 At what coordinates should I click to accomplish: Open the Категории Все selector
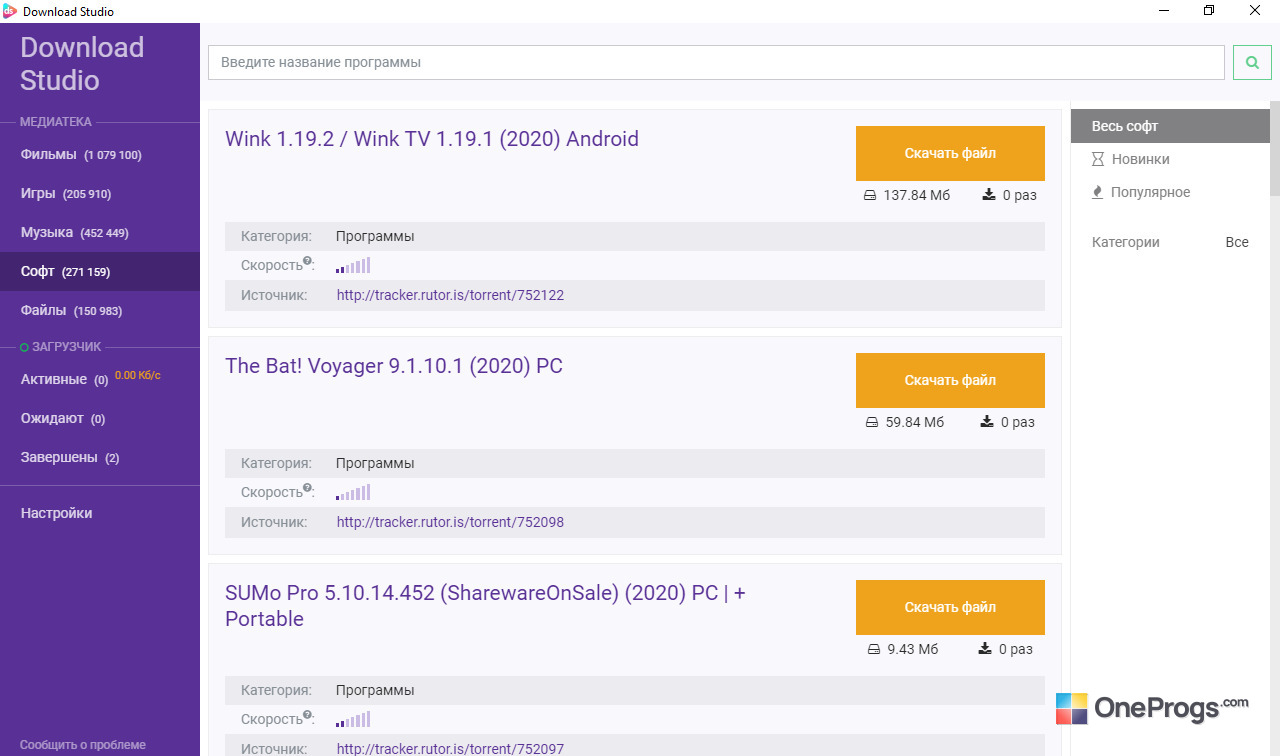point(1170,242)
